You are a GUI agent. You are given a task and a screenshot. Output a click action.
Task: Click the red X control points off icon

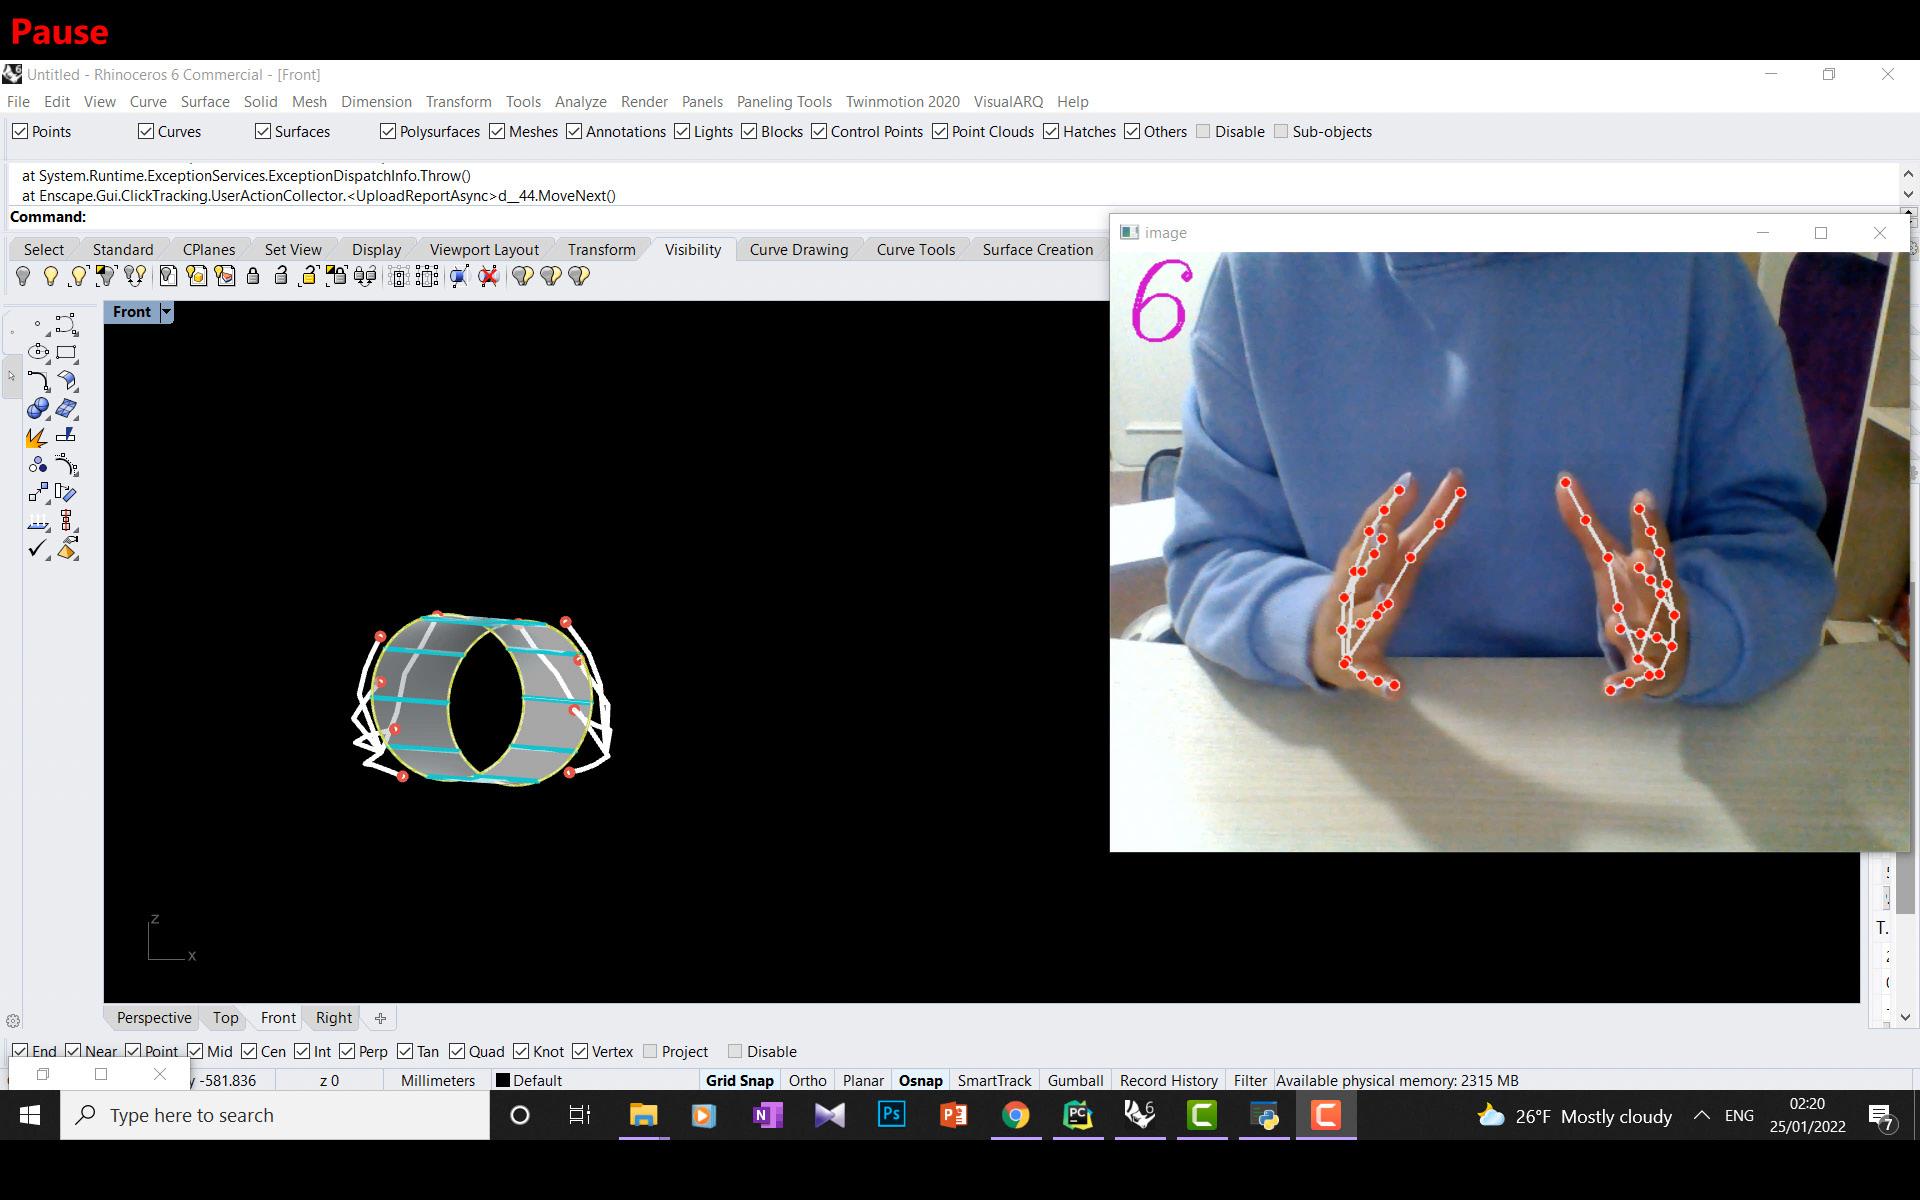pyautogui.click(x=488, y=277)
